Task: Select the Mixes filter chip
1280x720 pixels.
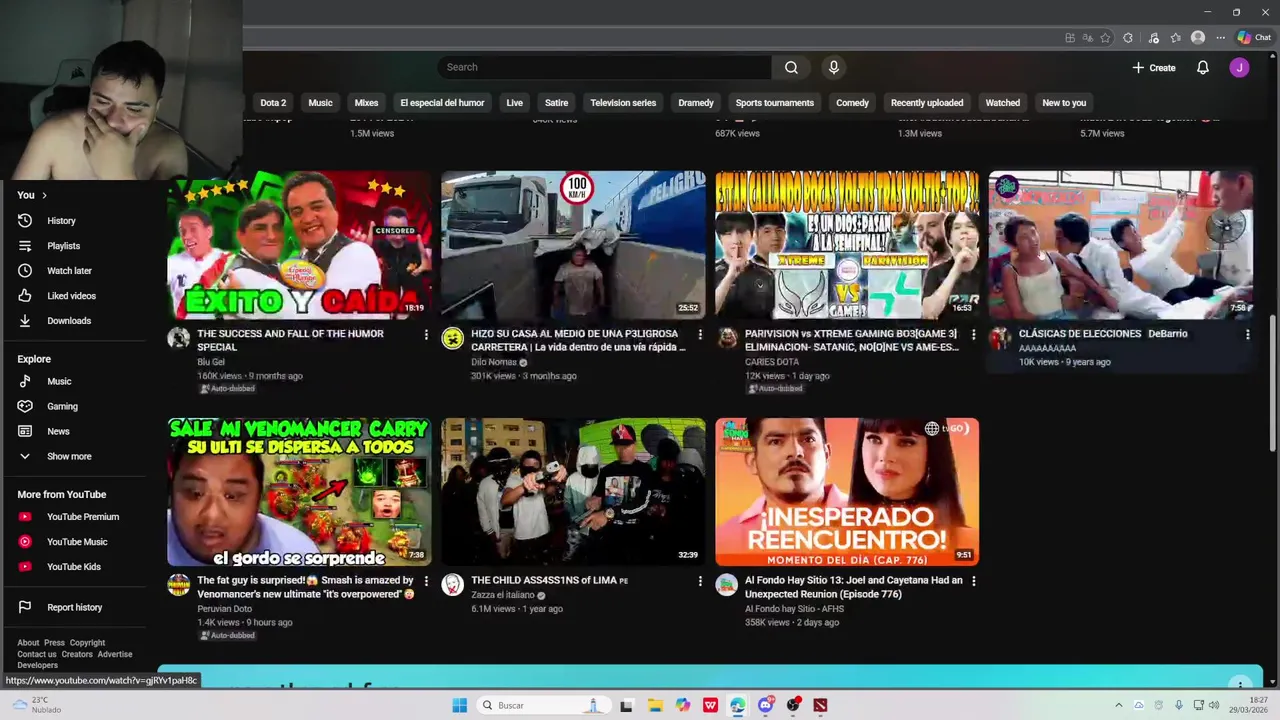Action: point(366,103)
